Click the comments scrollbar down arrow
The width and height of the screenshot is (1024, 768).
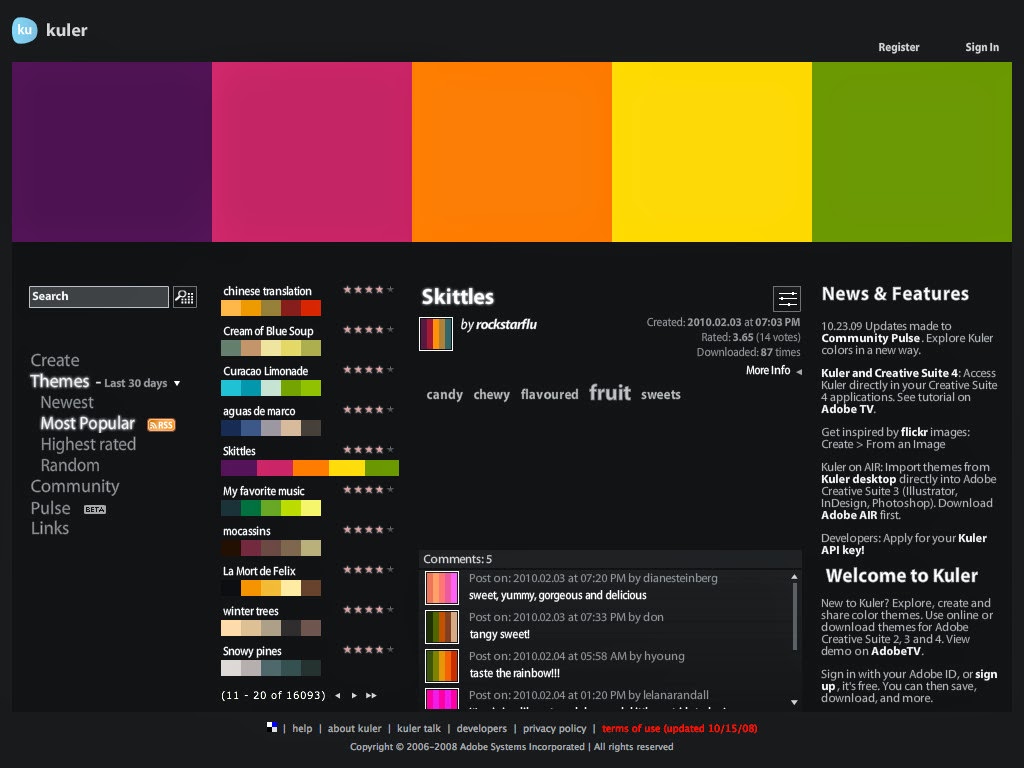click(x=794, y=702)
